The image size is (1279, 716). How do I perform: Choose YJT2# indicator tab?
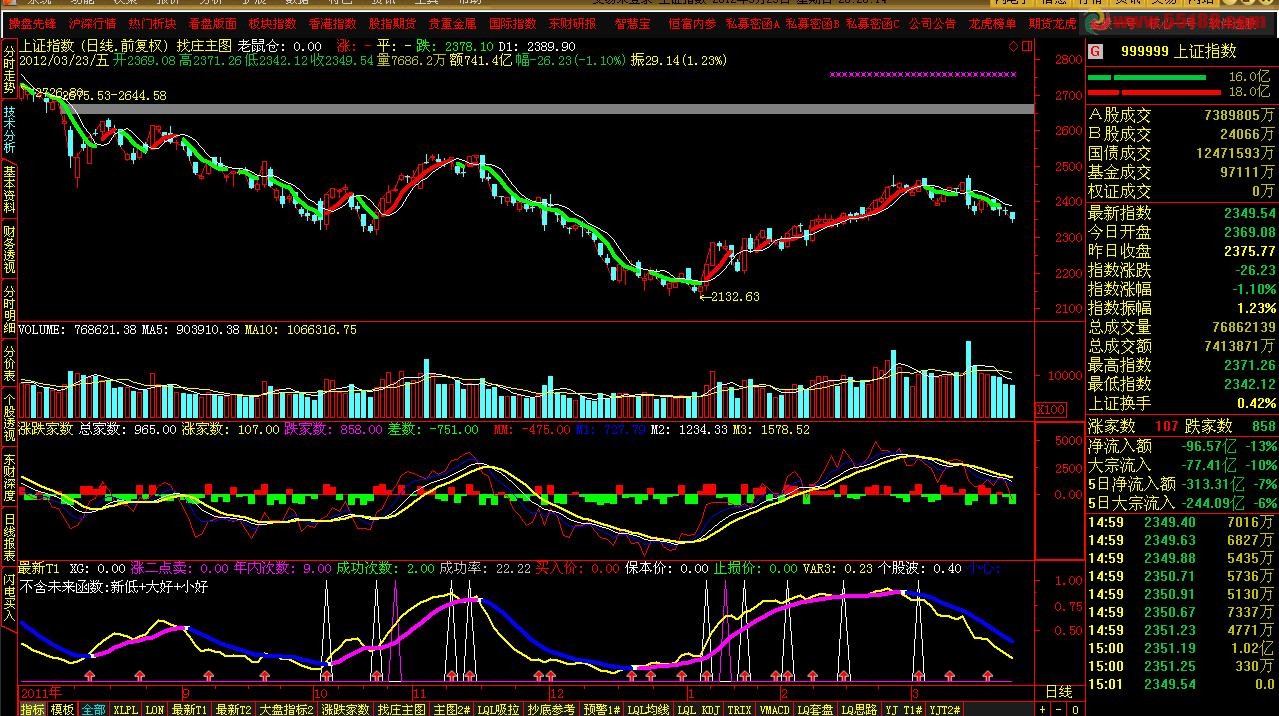[x=945, y=709]
